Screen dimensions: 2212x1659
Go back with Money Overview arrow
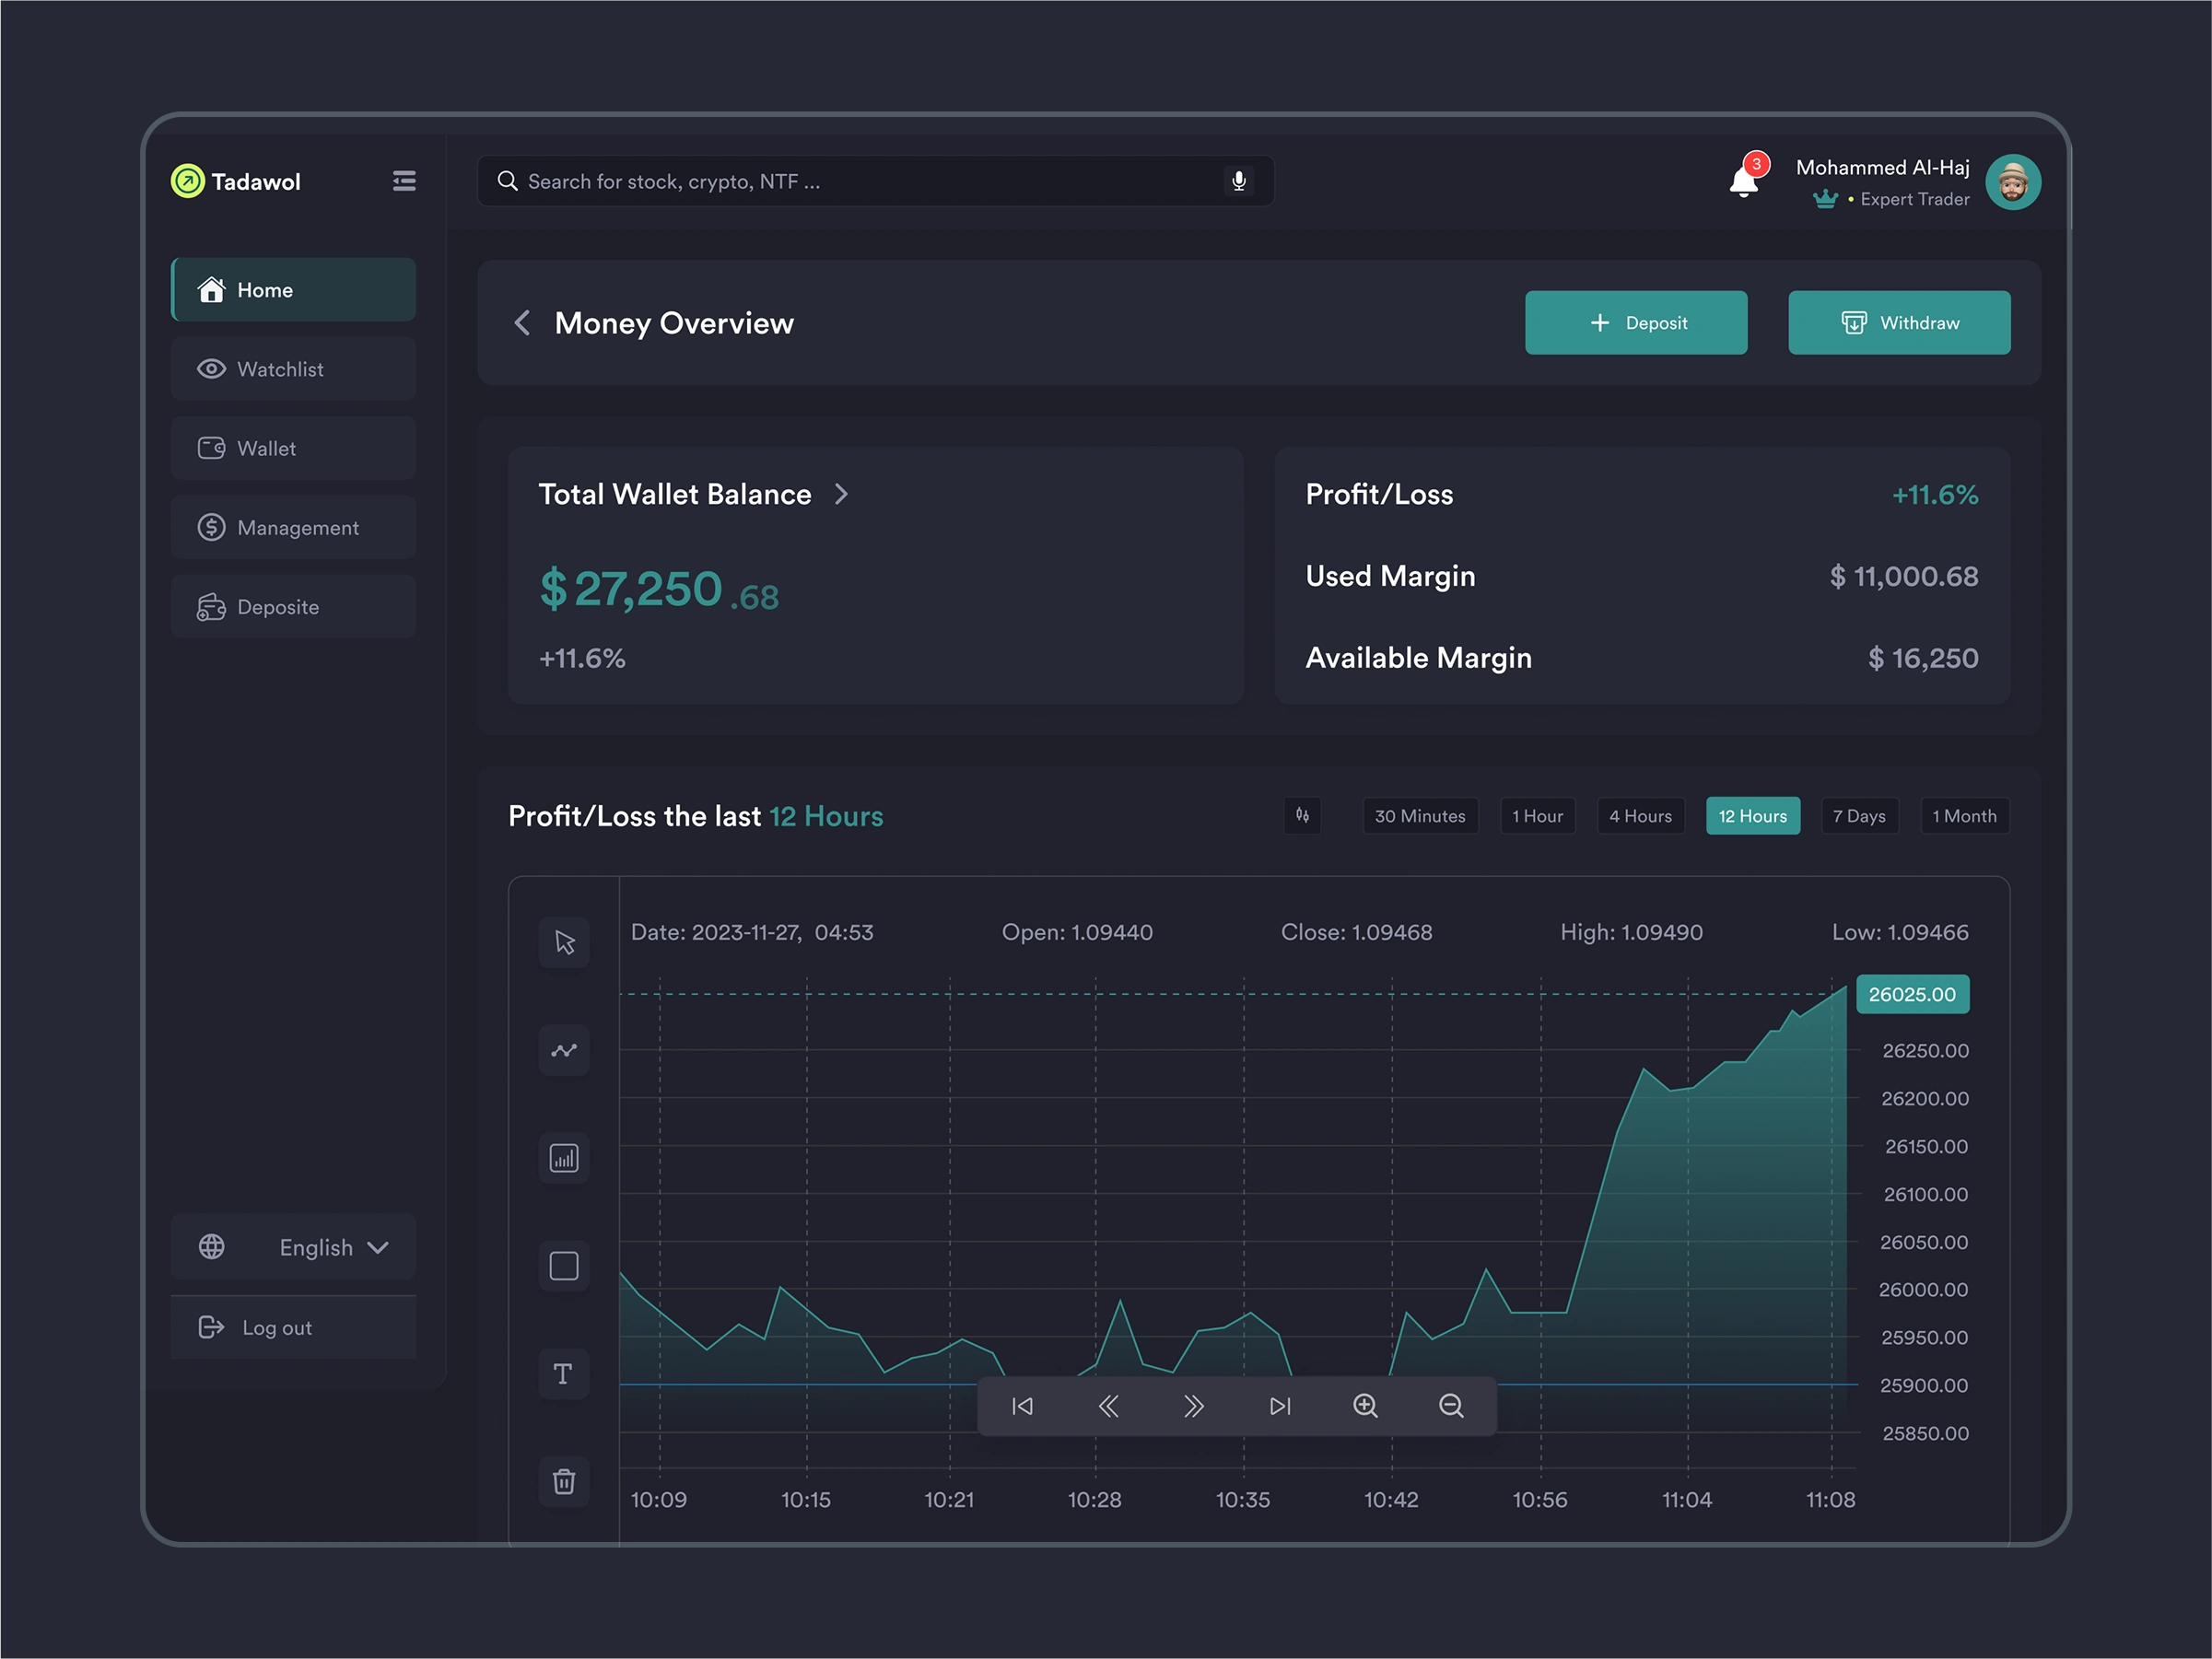click(x=522, y=323)
